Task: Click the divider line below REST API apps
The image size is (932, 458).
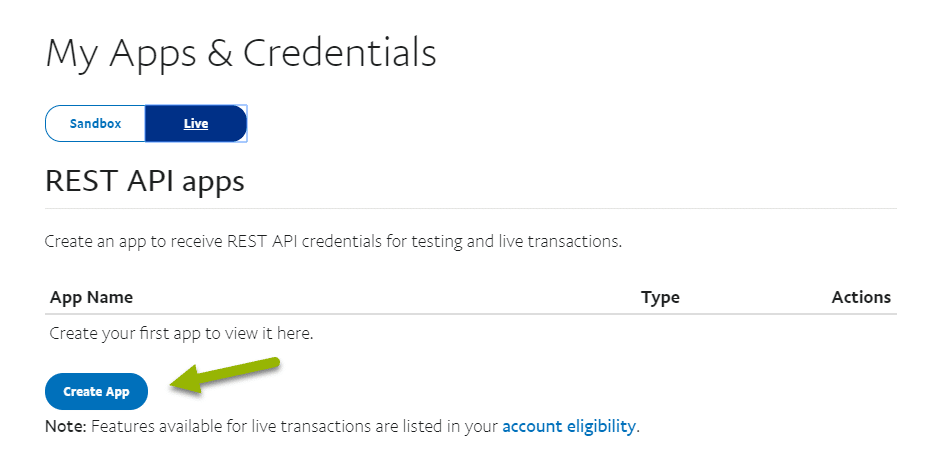Action: 470,209
